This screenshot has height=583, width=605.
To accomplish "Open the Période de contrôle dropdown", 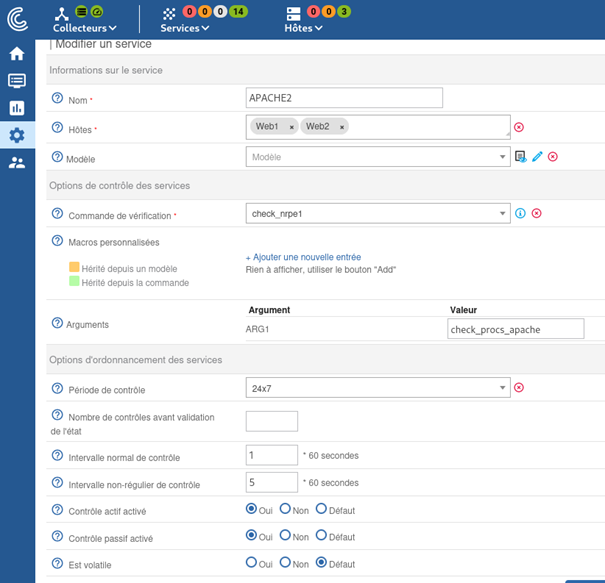I will [377, 388].
